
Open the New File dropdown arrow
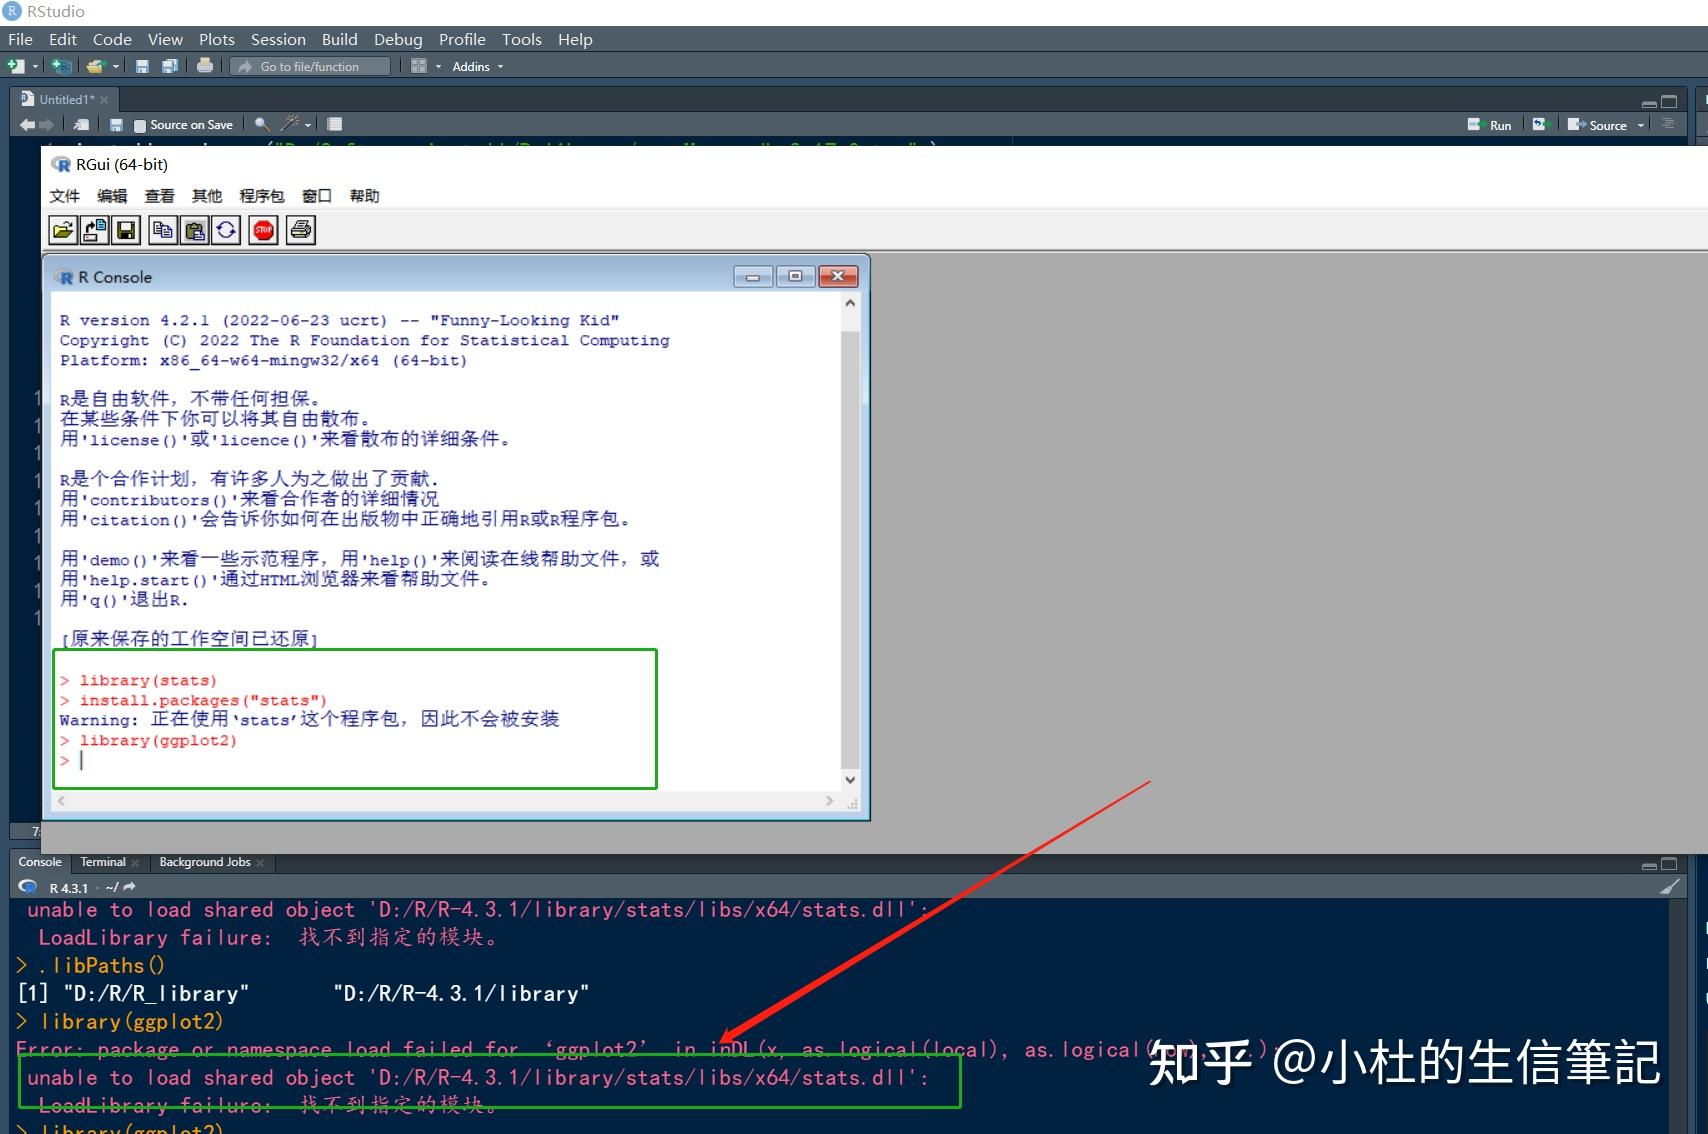35,67
